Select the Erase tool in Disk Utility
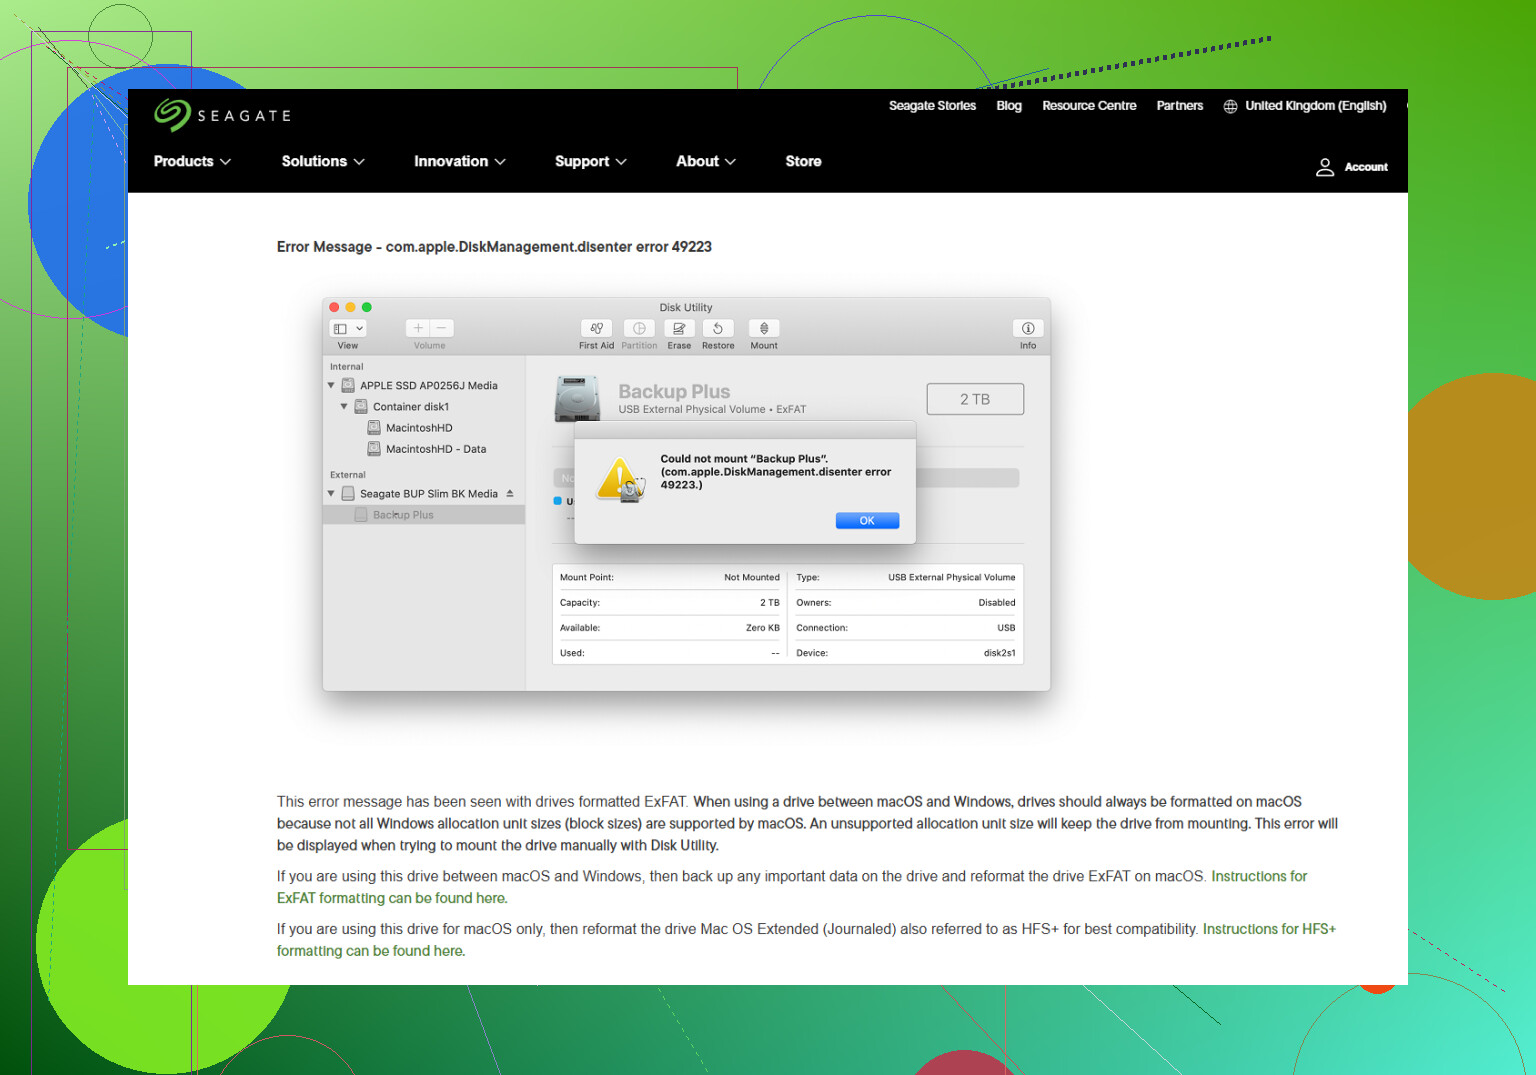The image size is (1536, 1075). pos(679,328)
